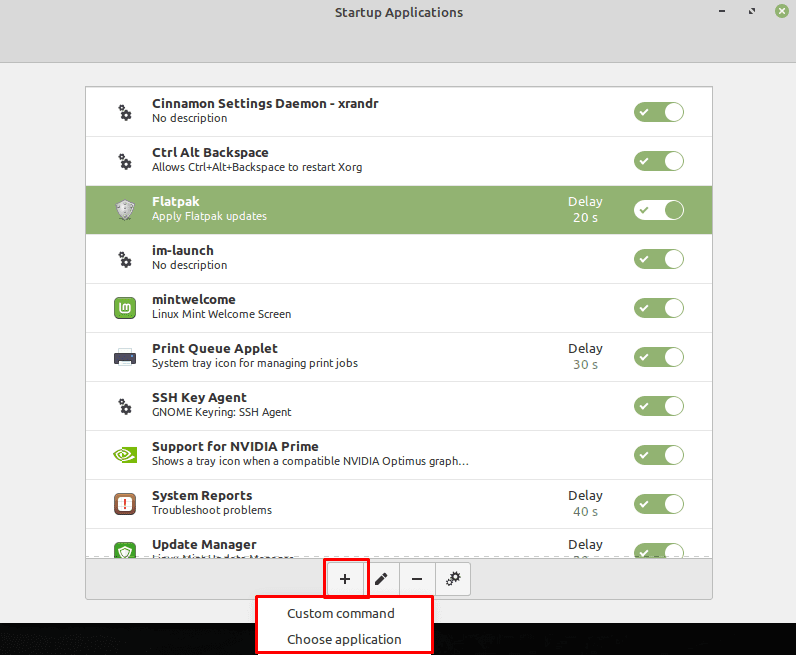796x655 pixels.
Task: Click 'Linux Mint Welcome Screen' description
Action: [x=221, y=314]
